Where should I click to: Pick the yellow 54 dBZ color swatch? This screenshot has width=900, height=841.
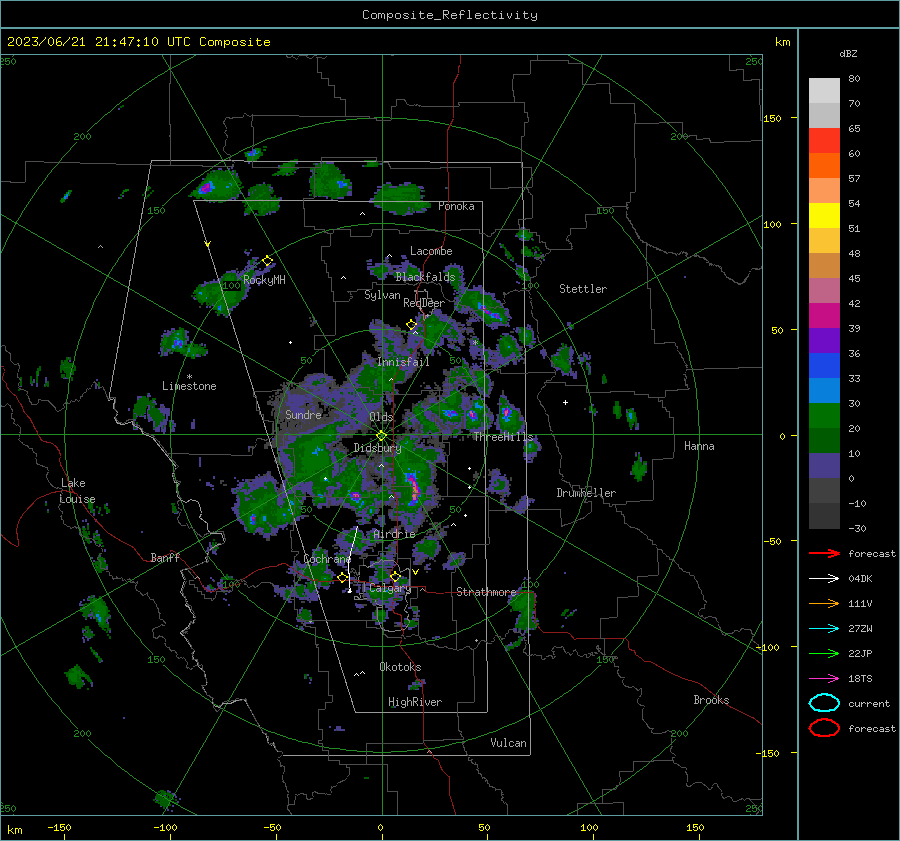coord(824,216)
